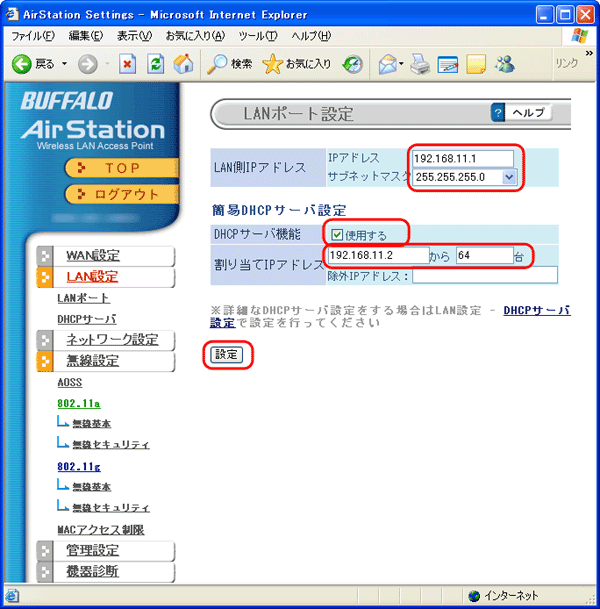Expand the WAN設定 section
Viewport: 600px width, 609px height.
click(x=106, y=256)
